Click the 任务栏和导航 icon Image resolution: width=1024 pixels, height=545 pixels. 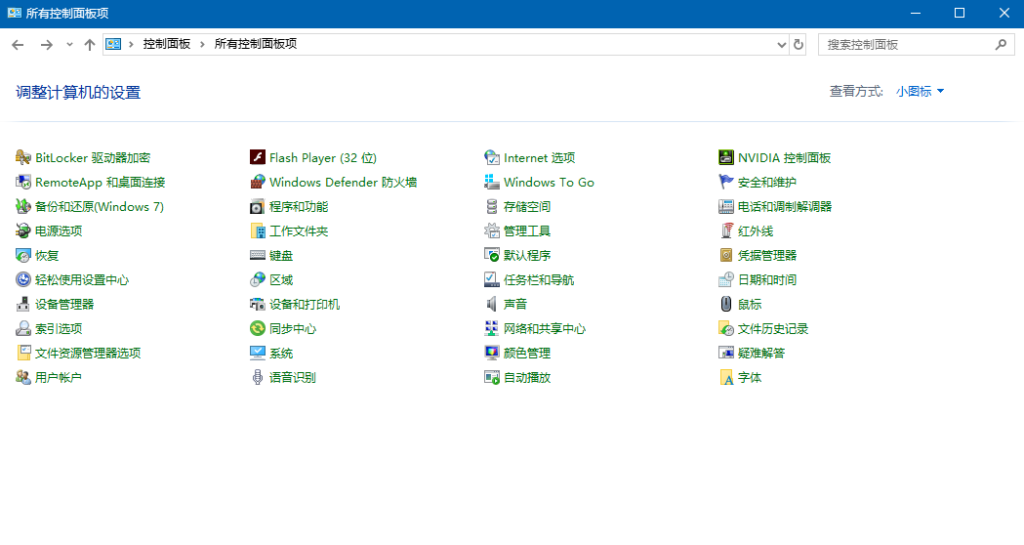(x=492, y=279)
